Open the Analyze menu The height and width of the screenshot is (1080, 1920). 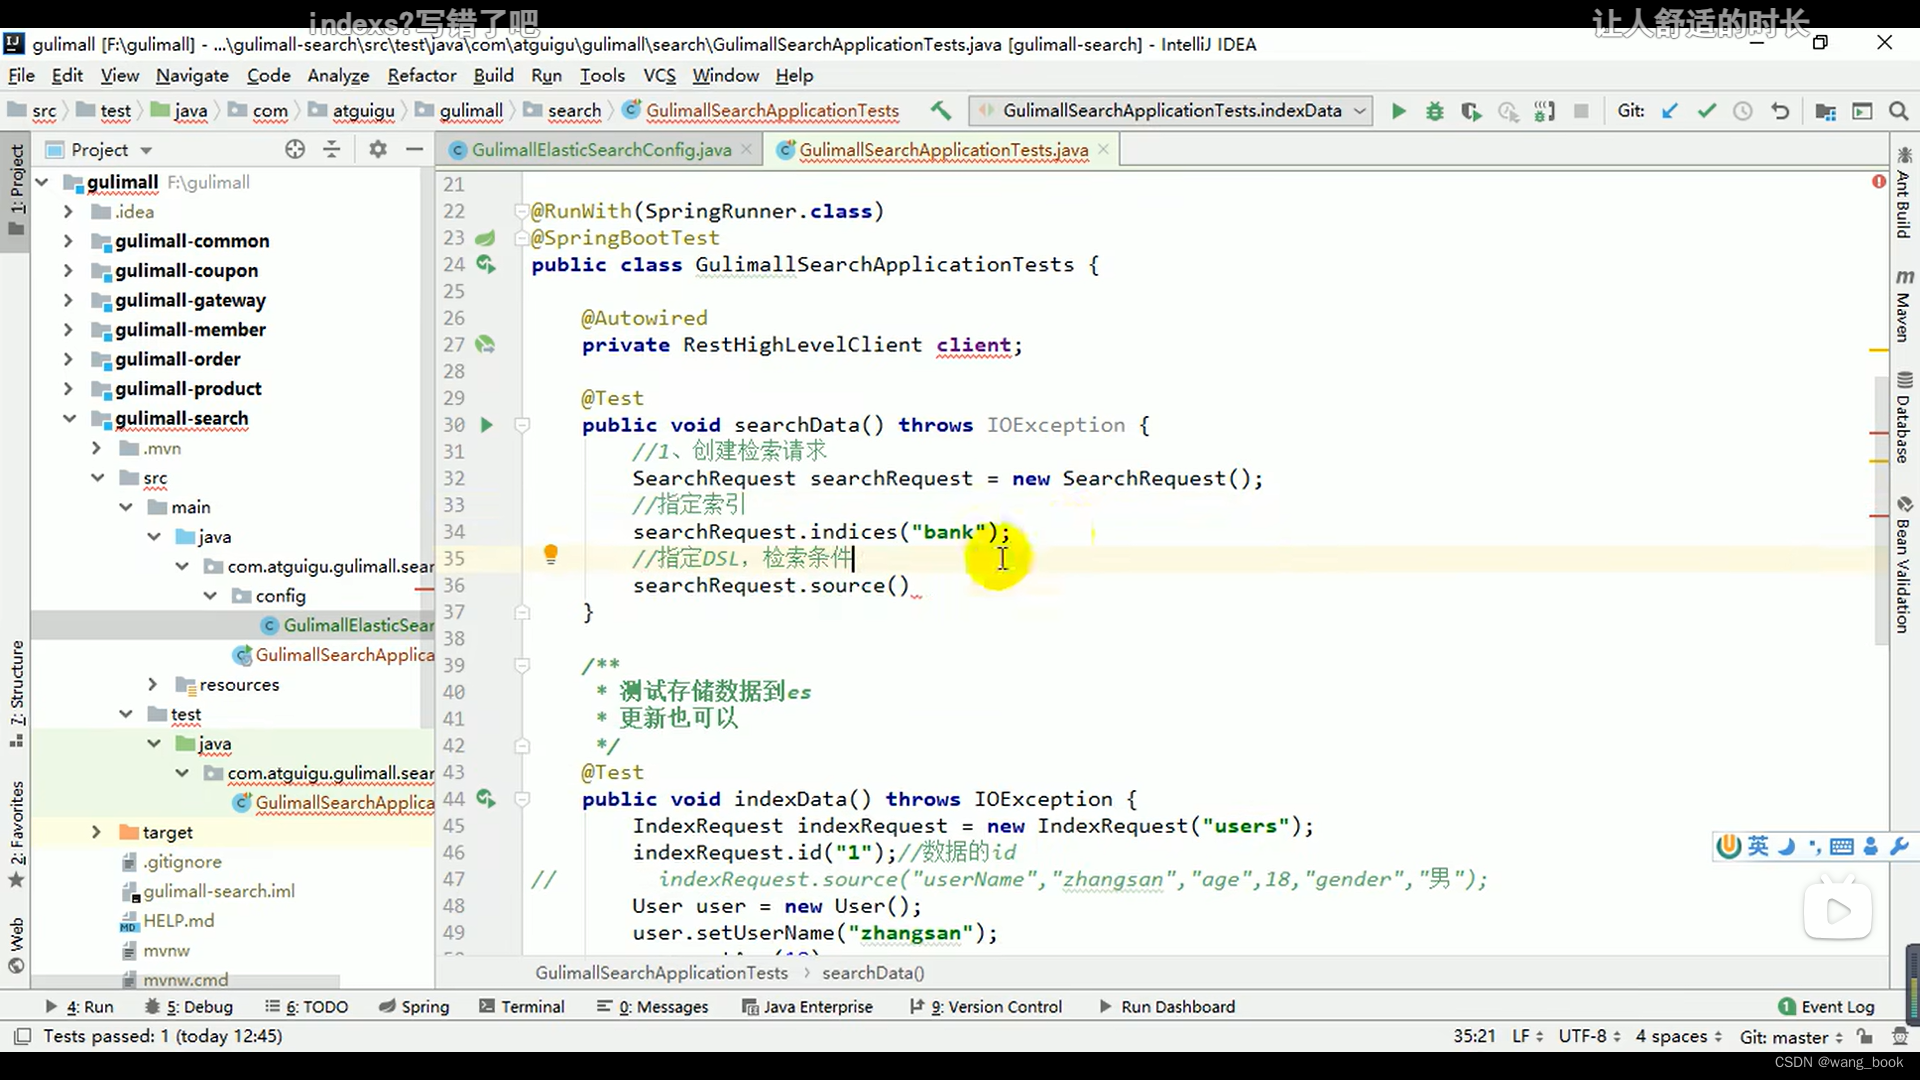tap(338, 75)
